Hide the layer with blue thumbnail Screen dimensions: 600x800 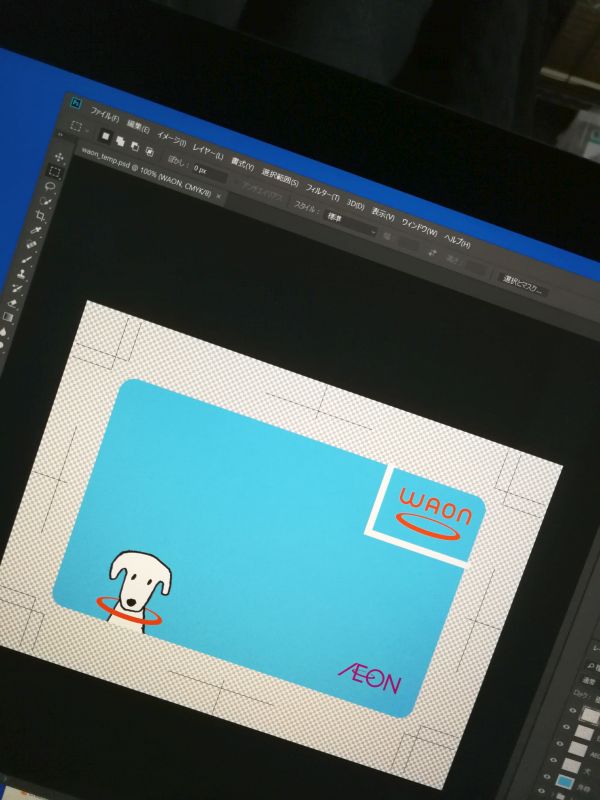[548, 777]
